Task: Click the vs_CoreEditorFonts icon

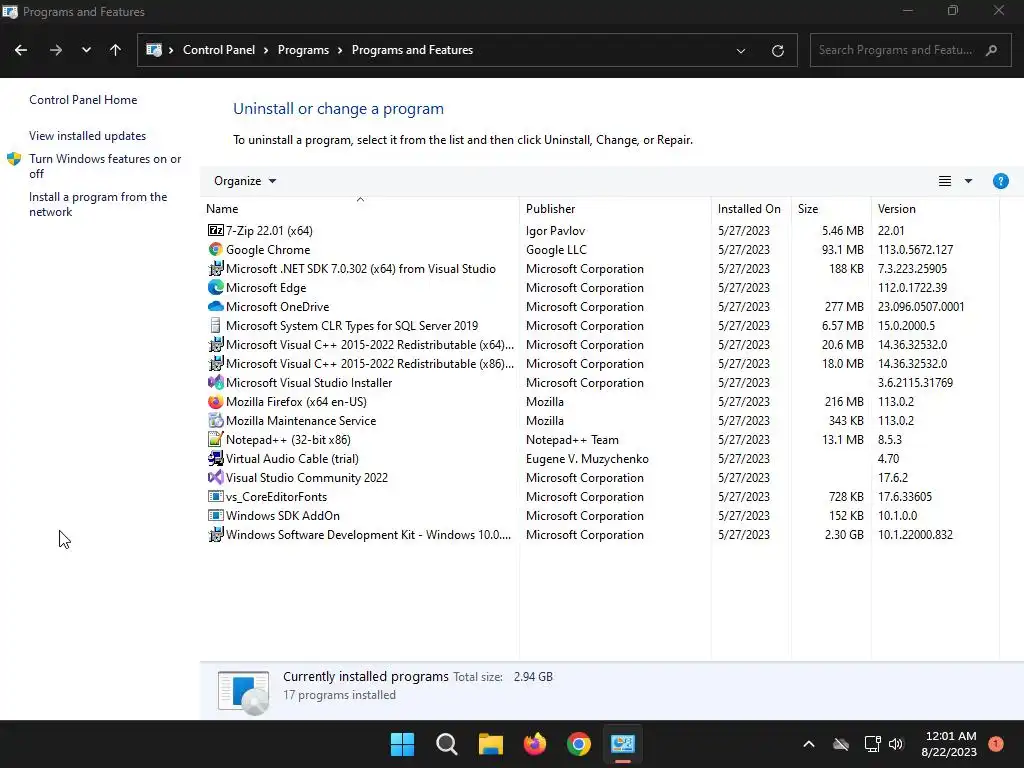Action: 216,496
